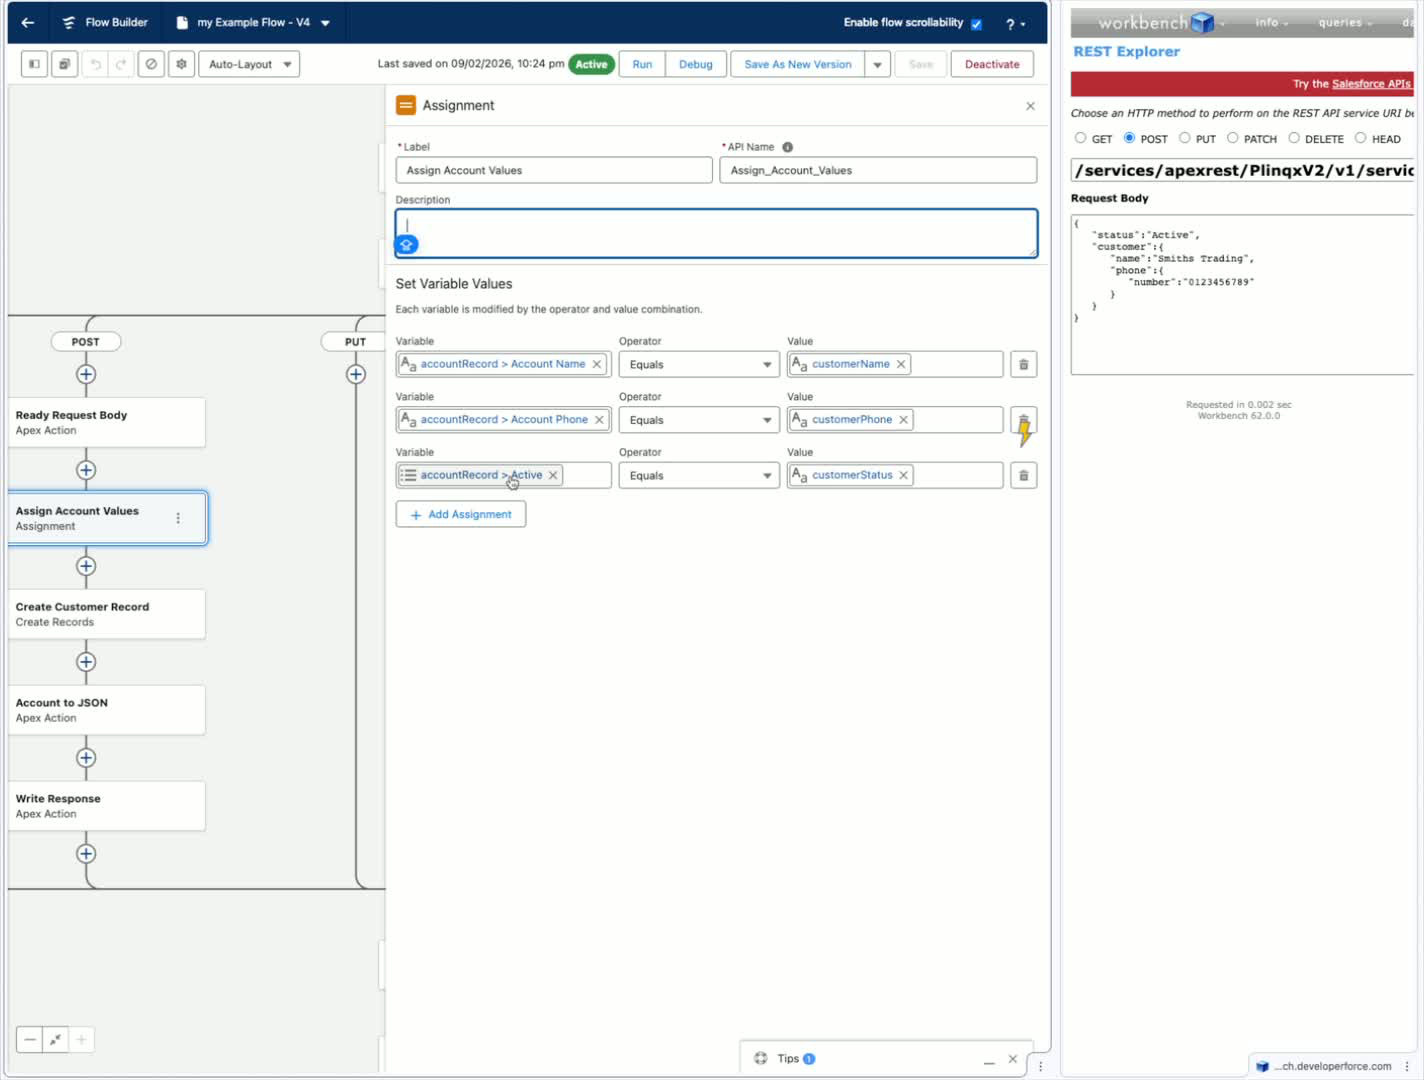Open Salesforce APIs link in Workbench
The width and height of the screenshot is (1424, 1080).
point(1371,84)
